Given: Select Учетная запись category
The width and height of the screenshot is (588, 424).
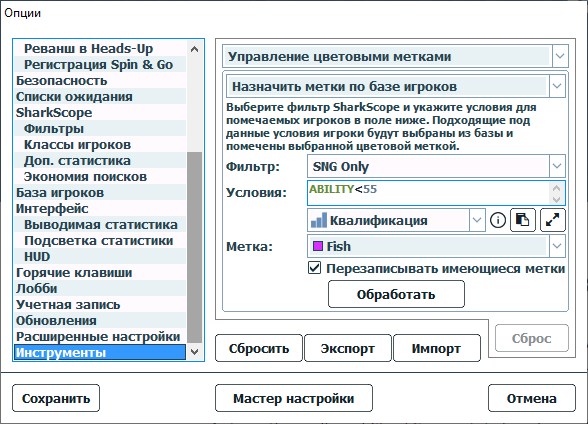Looking at the screenshot, I should [x=100, y=305].
